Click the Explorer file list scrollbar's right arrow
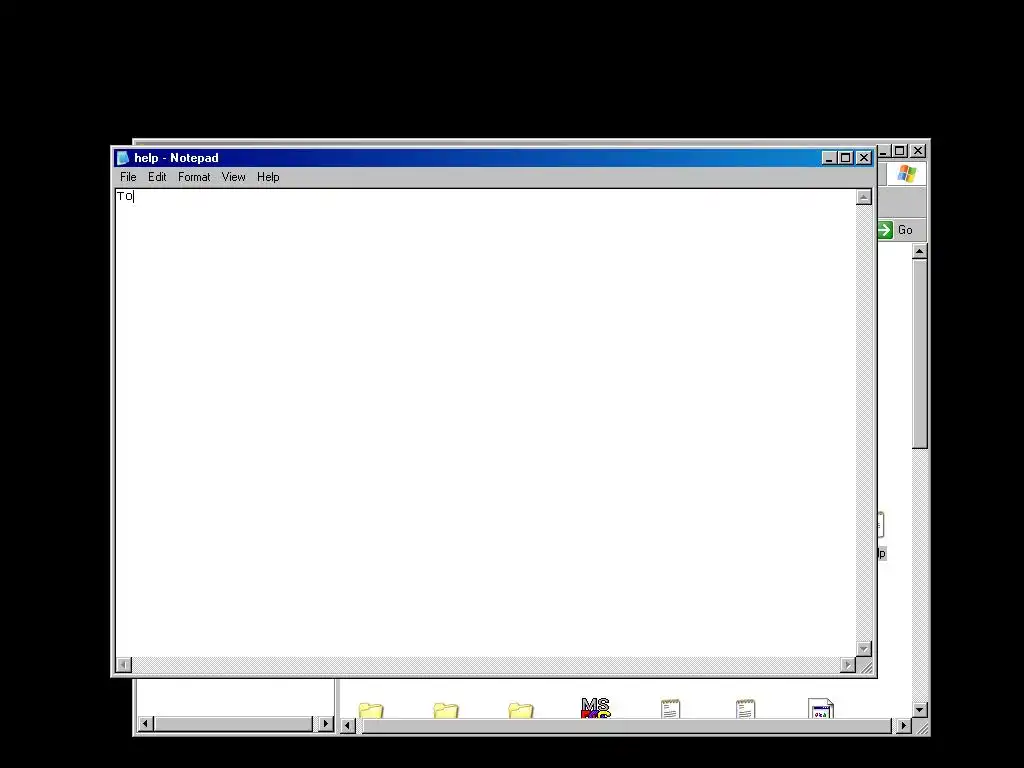Screen dimensions: 1024x768 903,725
